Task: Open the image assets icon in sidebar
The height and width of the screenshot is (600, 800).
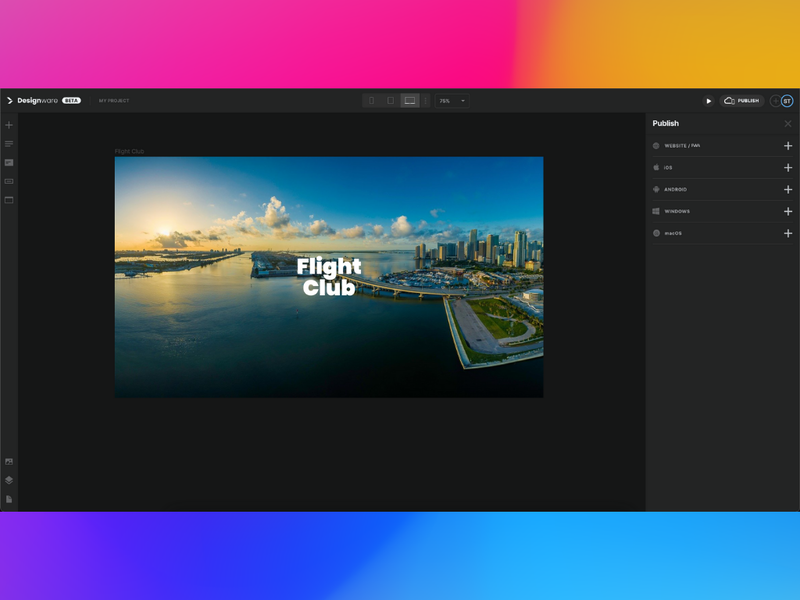Action: (x=9, y=462)
